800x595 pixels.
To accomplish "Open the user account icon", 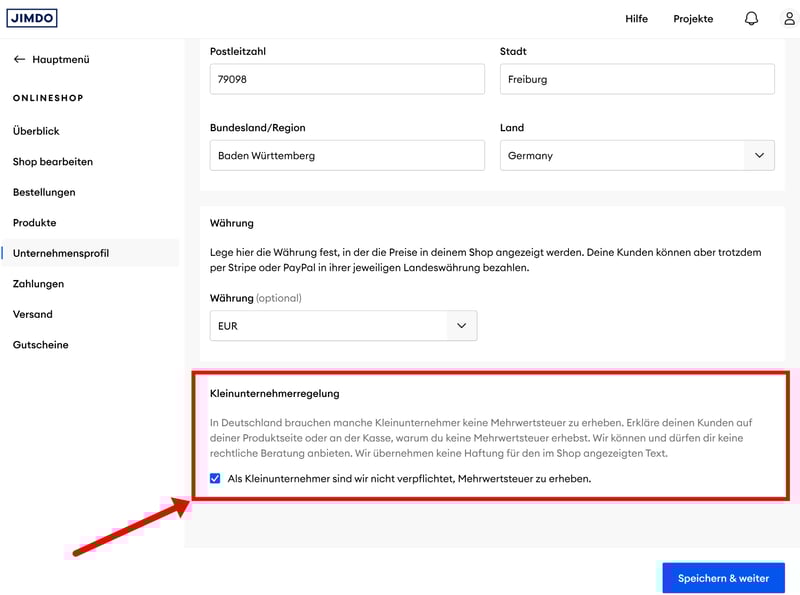I will (x=789, y=19).
